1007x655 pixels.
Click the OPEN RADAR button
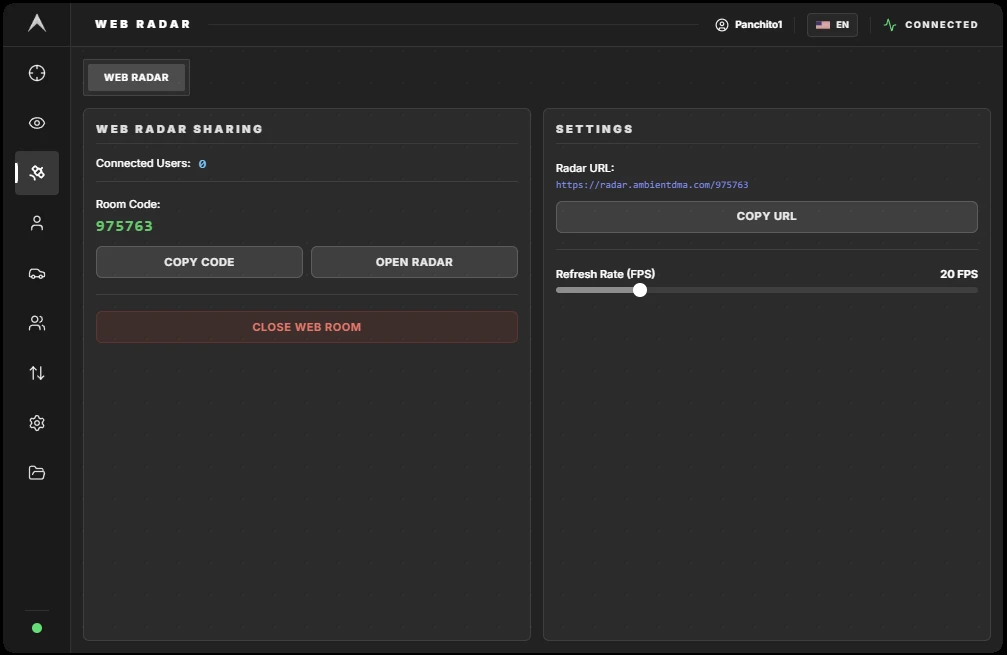tap(414, 262)
